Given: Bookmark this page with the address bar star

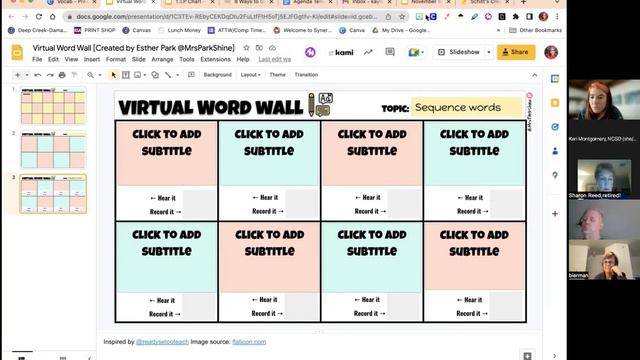Looking at the screenshot, I should 402,17.
